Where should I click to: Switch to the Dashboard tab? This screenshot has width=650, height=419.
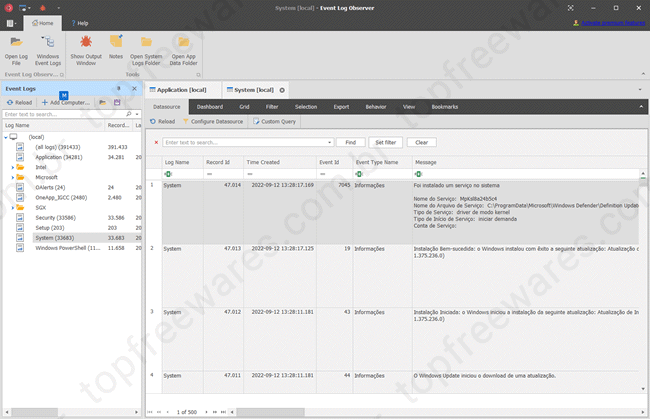210,106
